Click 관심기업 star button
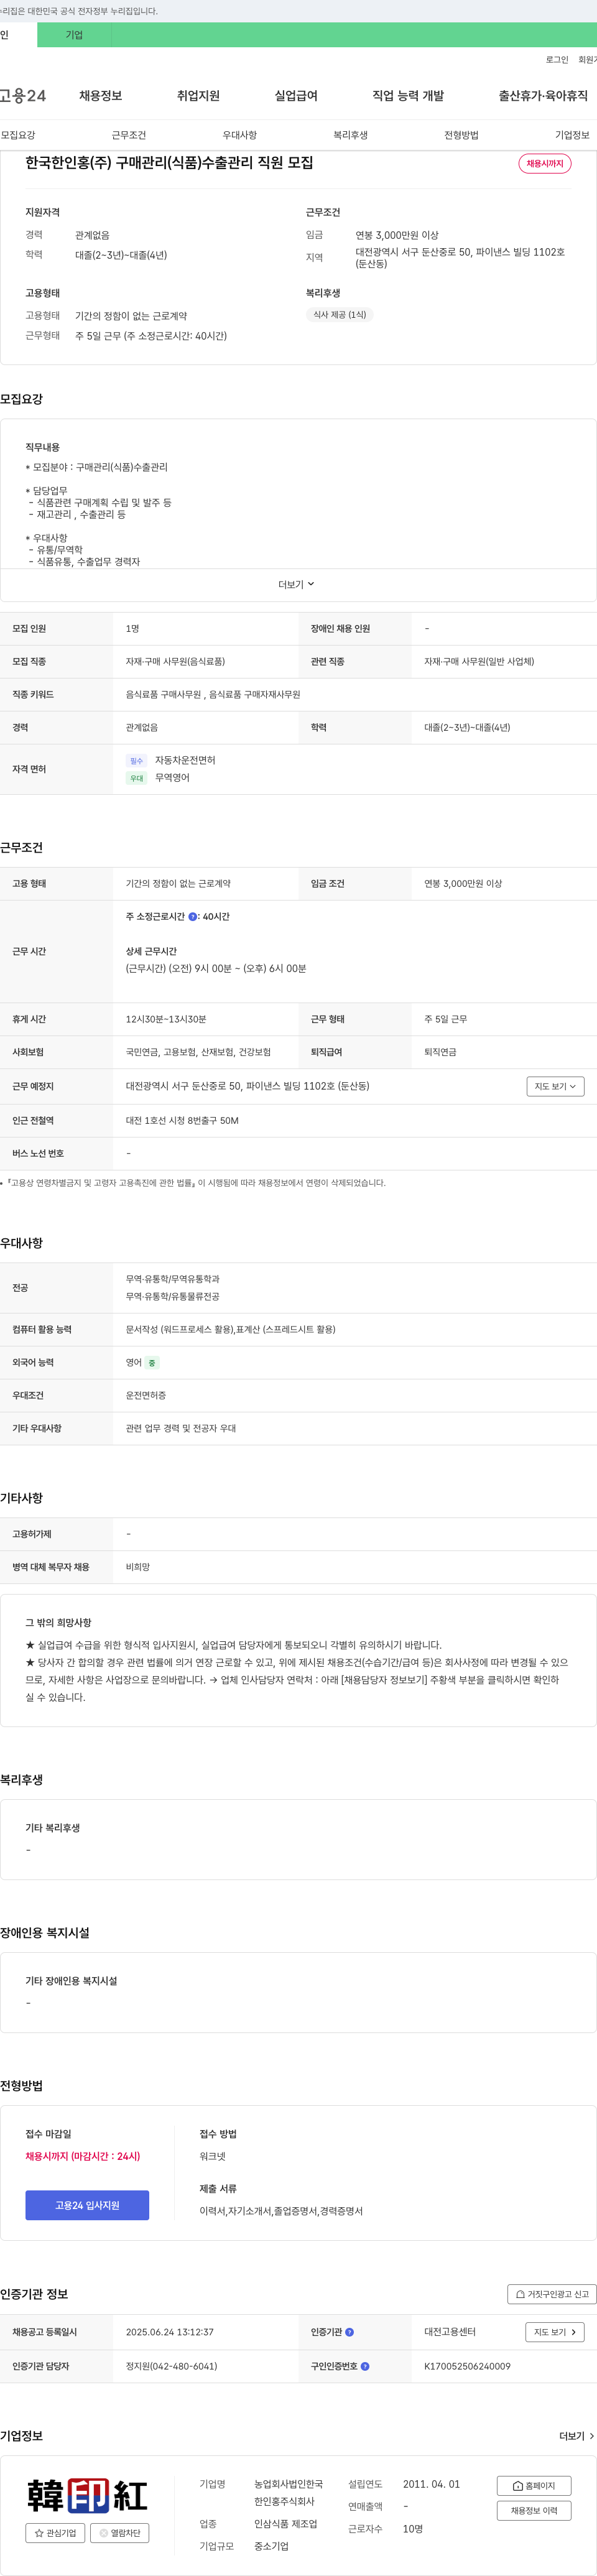Viewport: 597px width, 2576px height. [56, 2533]
